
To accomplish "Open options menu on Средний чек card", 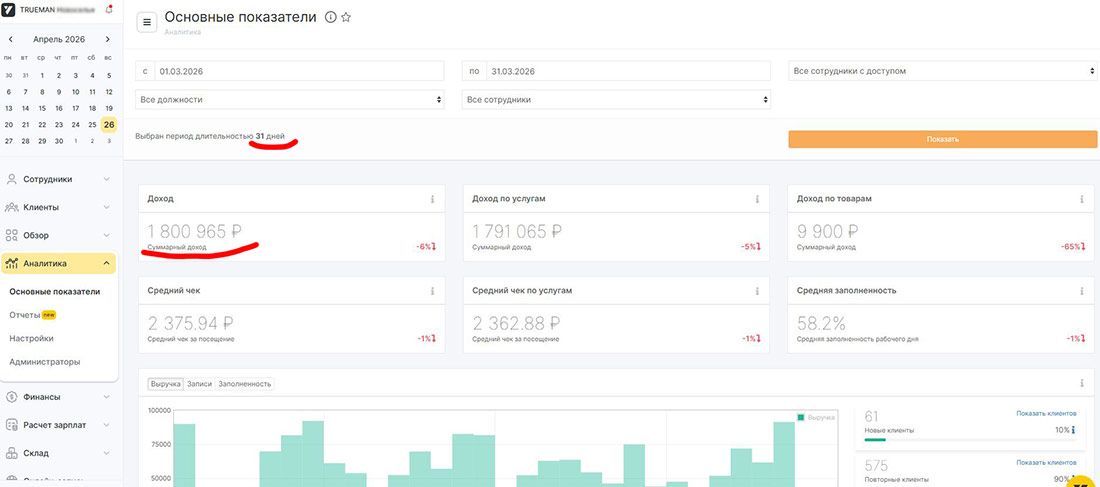I will coord(432,291).
